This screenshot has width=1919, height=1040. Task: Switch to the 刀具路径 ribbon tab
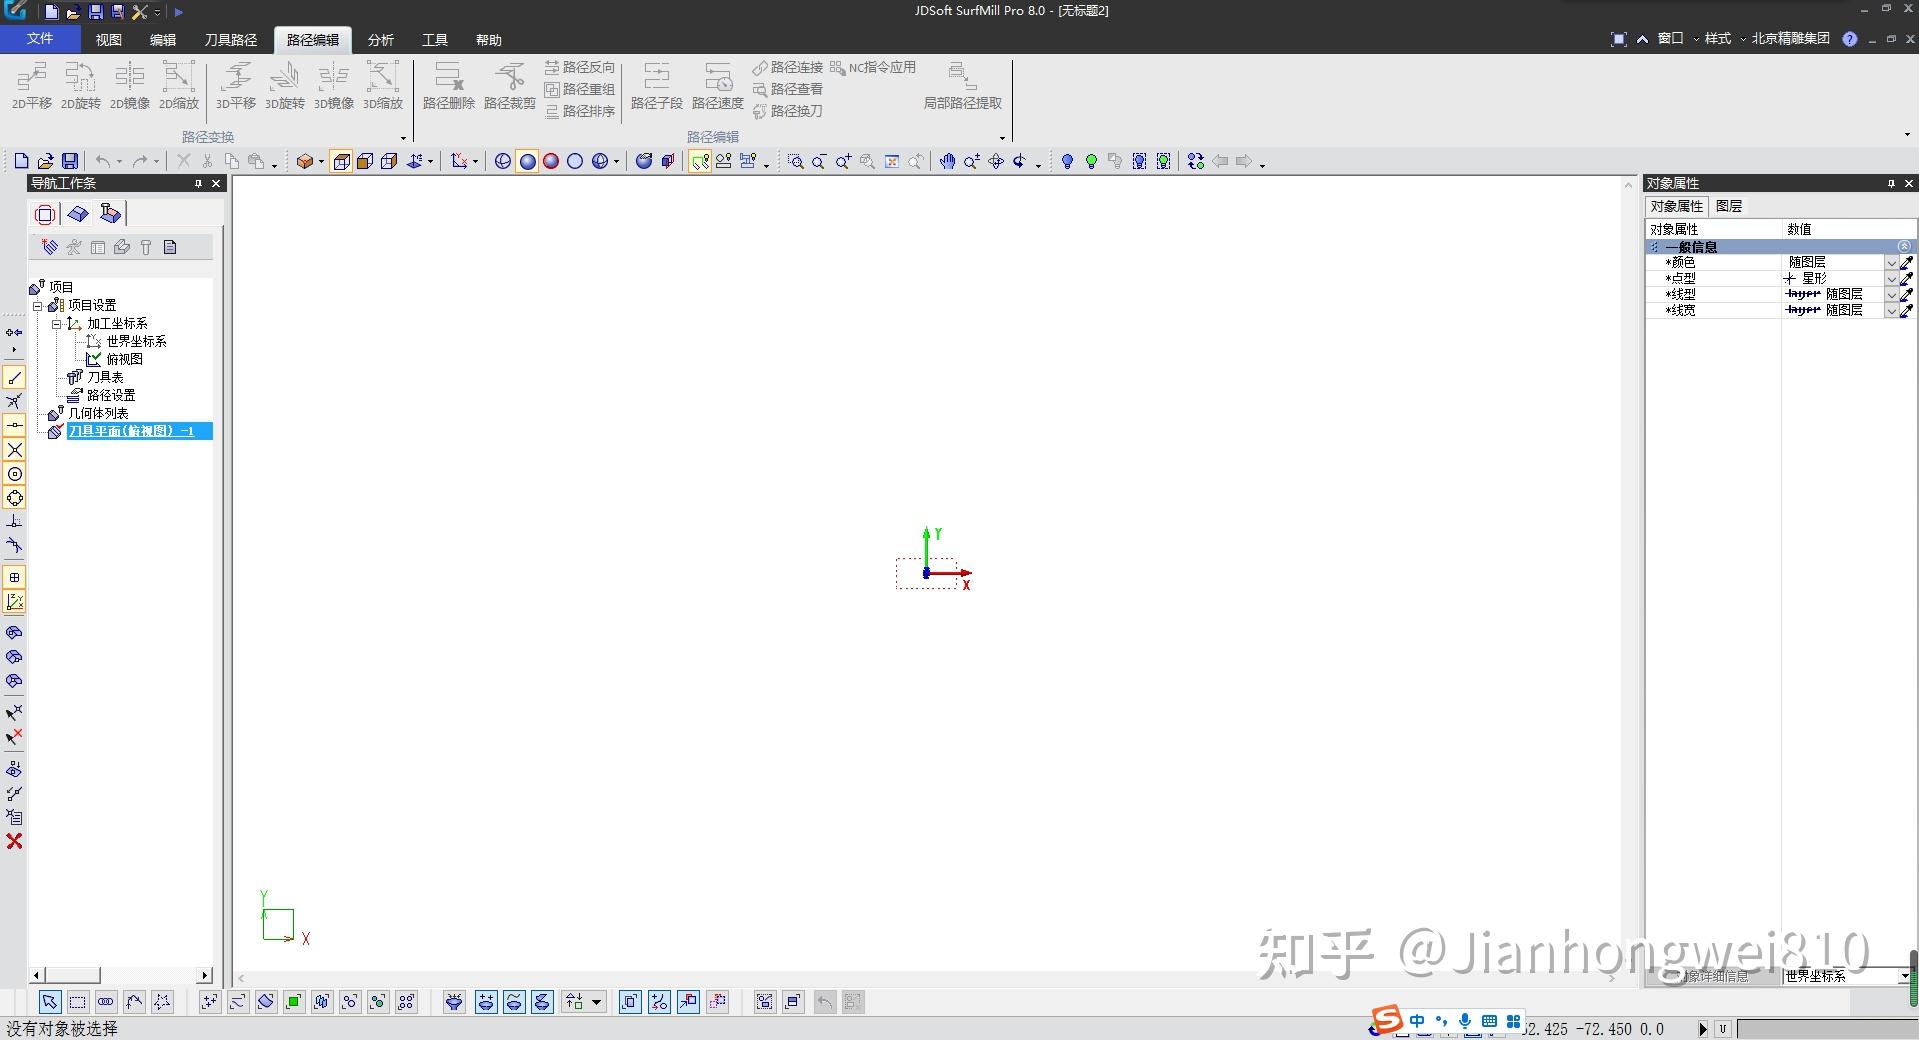[x=231, y=40]
